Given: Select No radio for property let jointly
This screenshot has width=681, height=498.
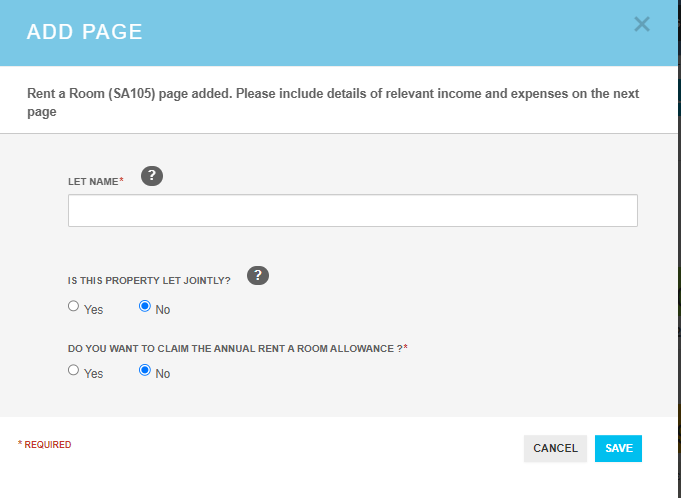Looking at the screenshot, I should 145,306.
